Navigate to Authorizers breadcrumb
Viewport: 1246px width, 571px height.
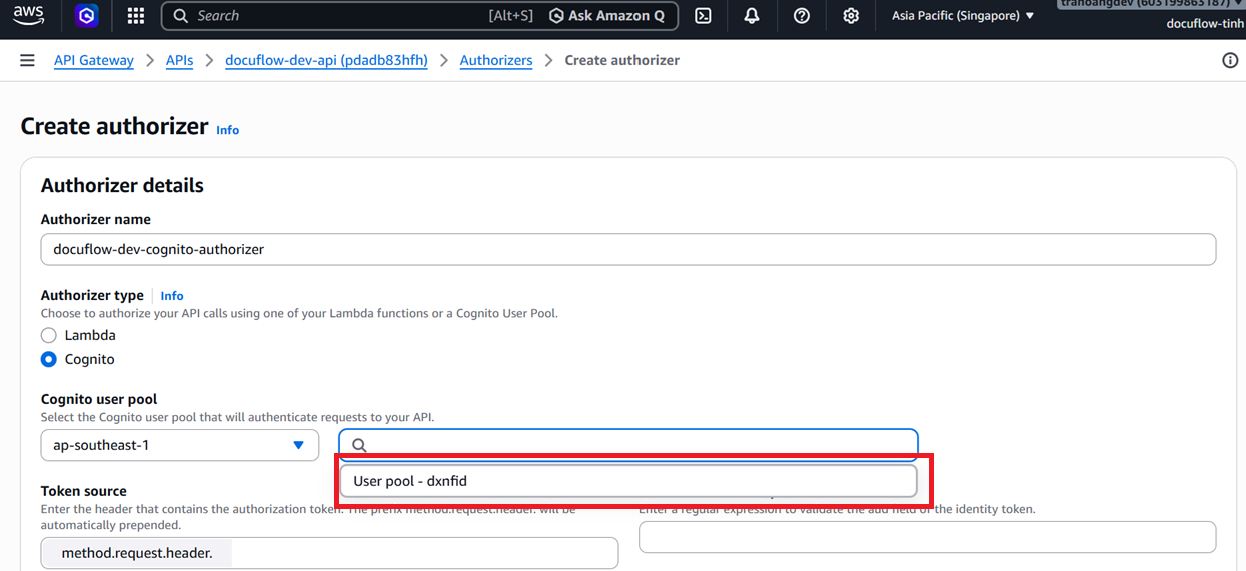pyautogui.click(x=496, y=60)
